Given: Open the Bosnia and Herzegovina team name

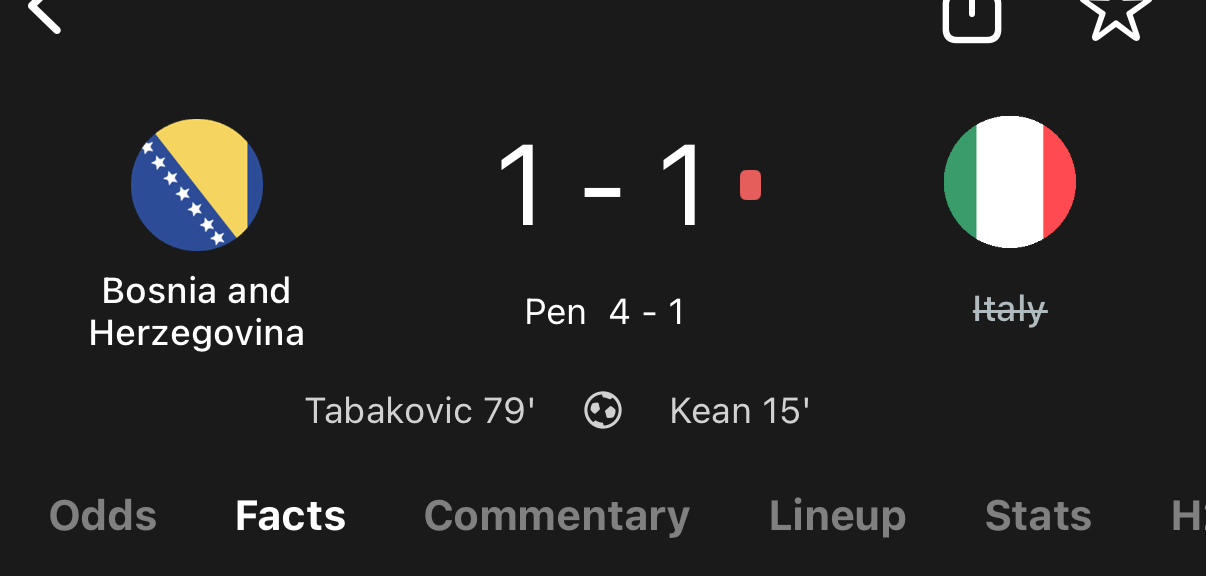Looking at the screenshot, I should [197, 311].
